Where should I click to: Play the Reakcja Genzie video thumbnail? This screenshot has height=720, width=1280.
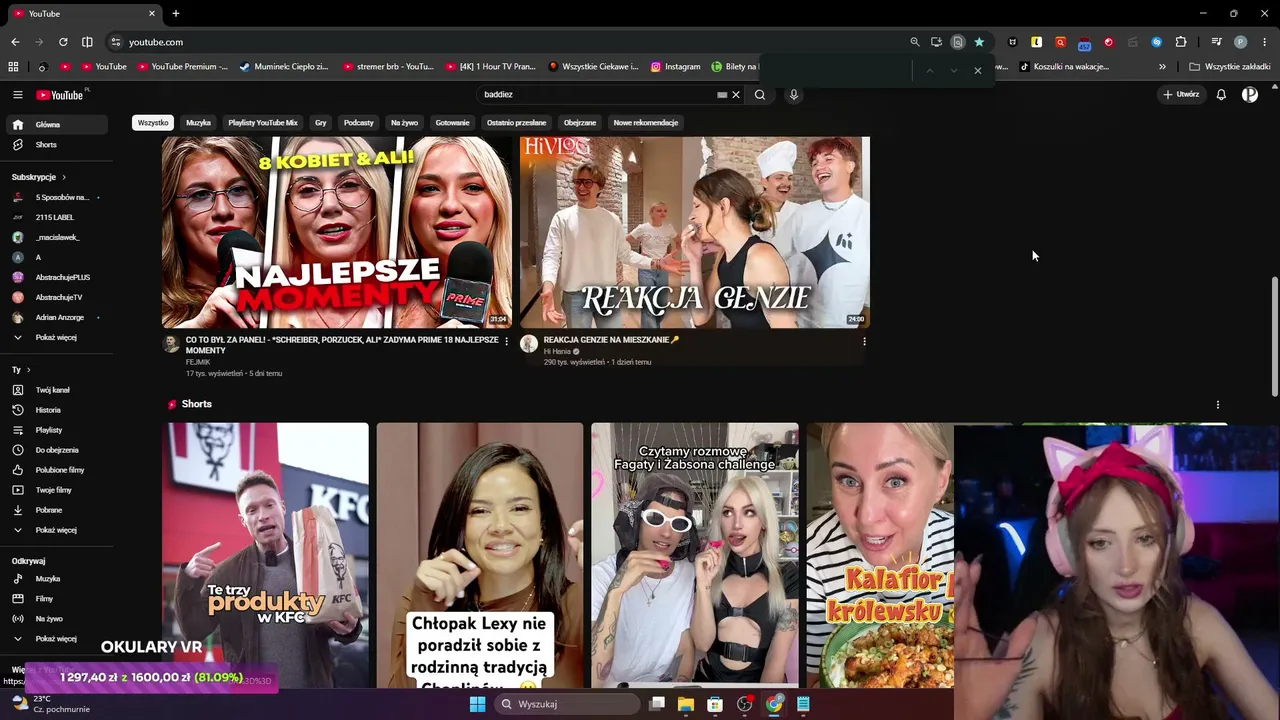point(695,232)
